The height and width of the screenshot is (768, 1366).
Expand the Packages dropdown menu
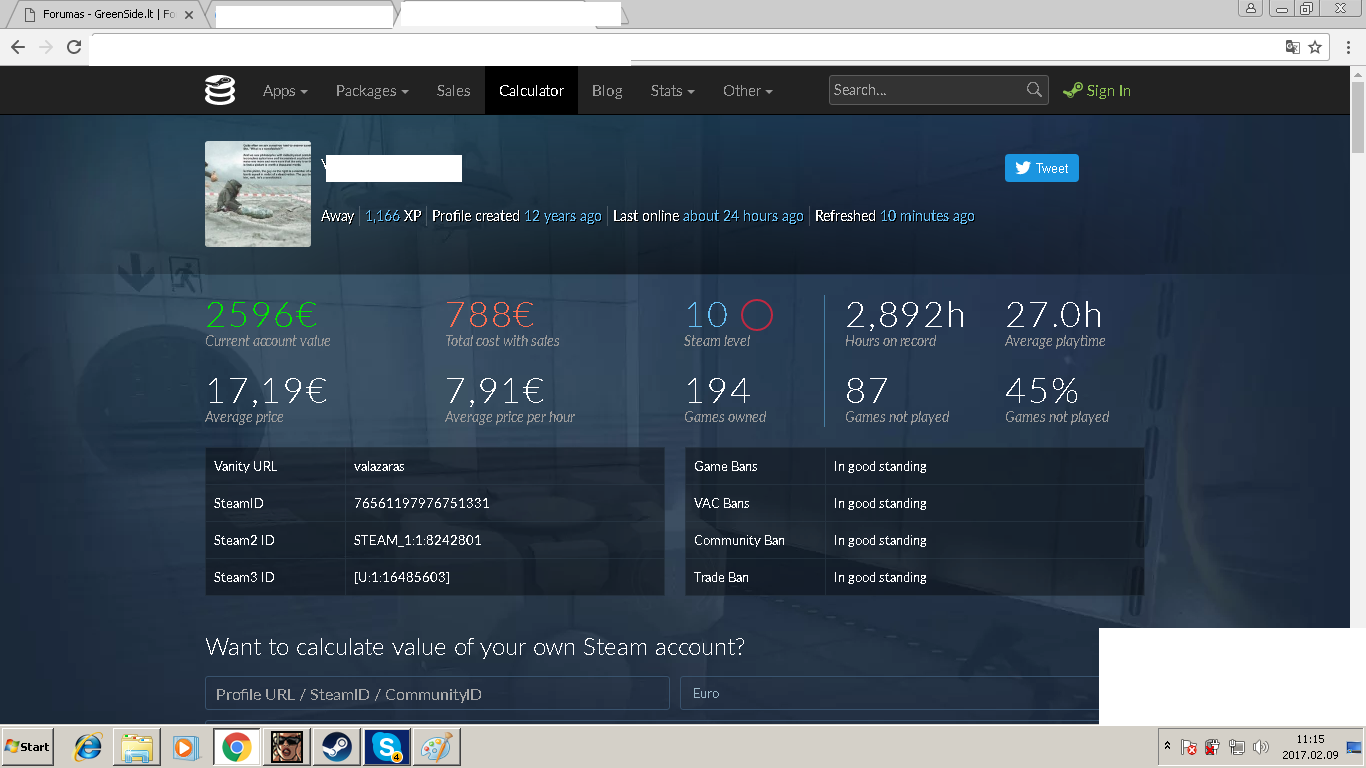pyautogui.click(x=372, y=91)
